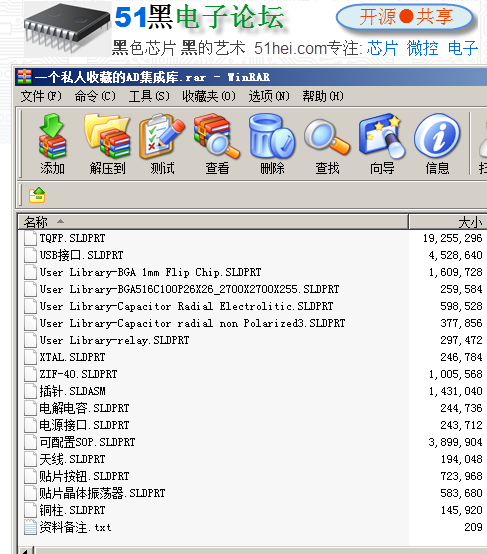Click the 开源共享 banner button
Screen dimensions: 487x554
tap(405, 17)
